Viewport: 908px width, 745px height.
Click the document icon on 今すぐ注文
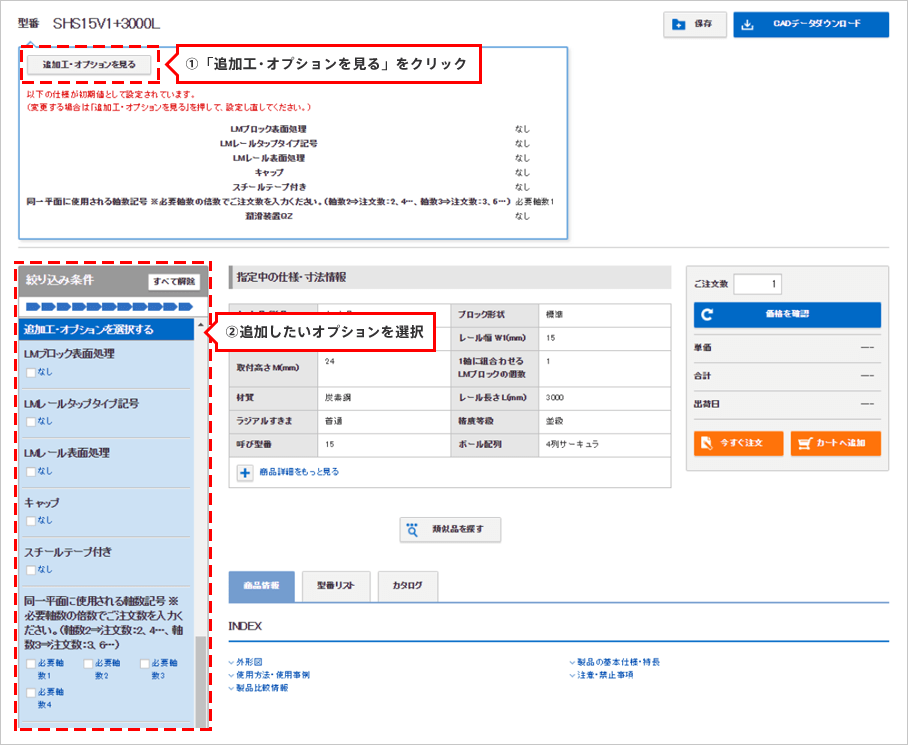click(x=708, y=442)
